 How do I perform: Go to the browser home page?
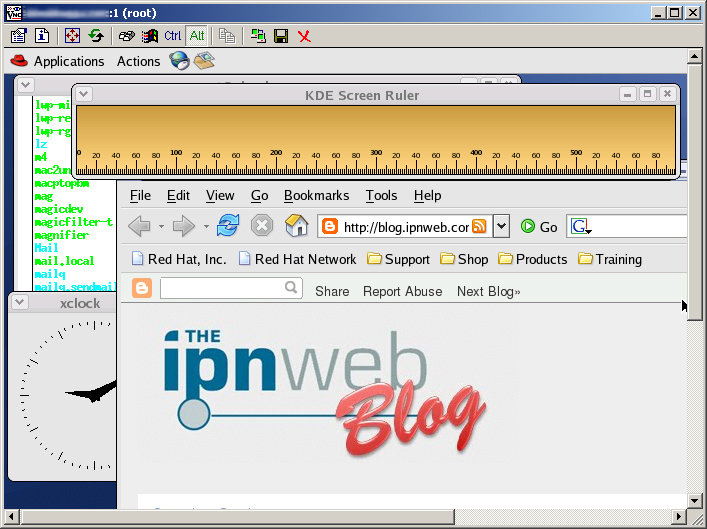coord(296,226)
